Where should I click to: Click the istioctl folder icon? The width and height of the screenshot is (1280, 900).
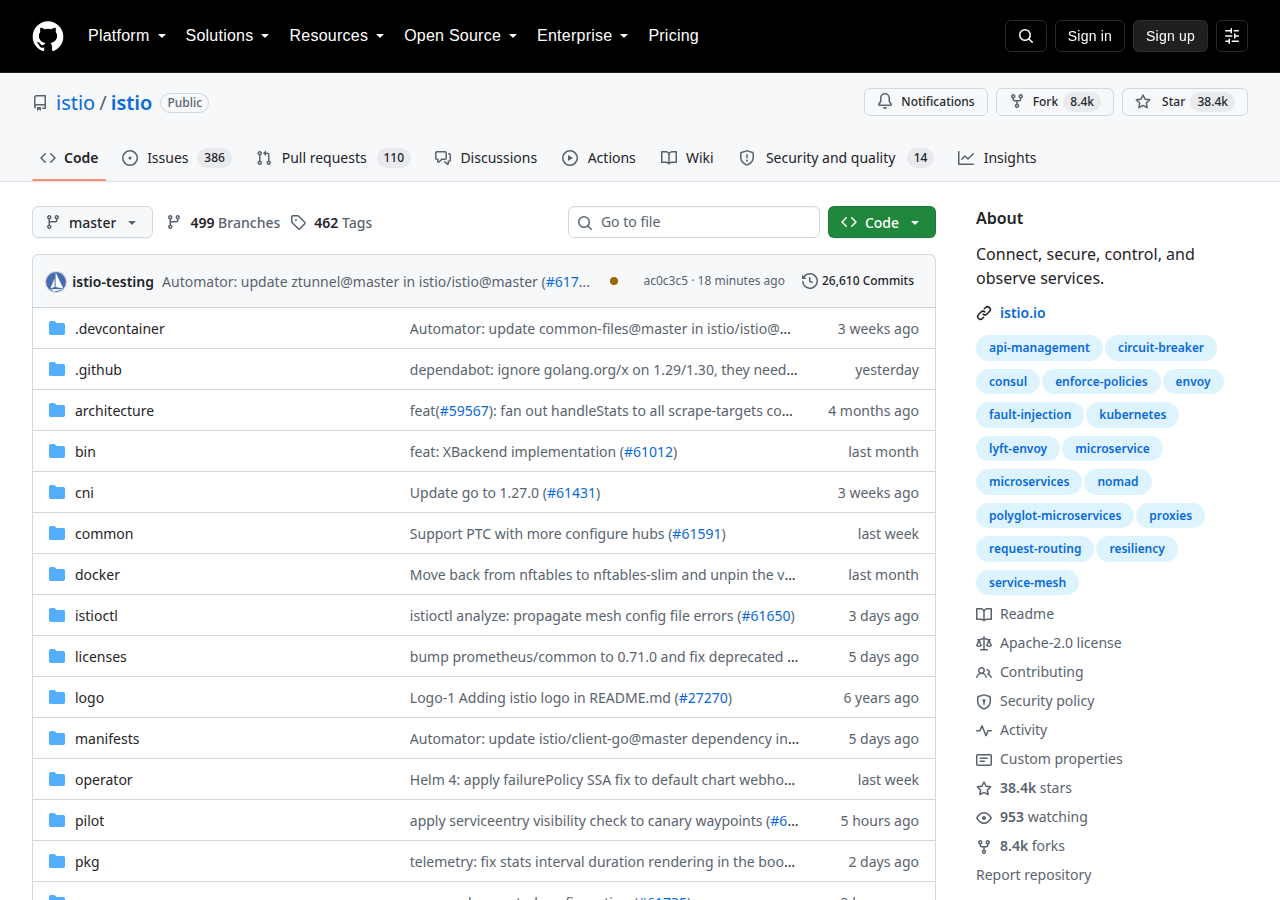(x=57, y=616)
